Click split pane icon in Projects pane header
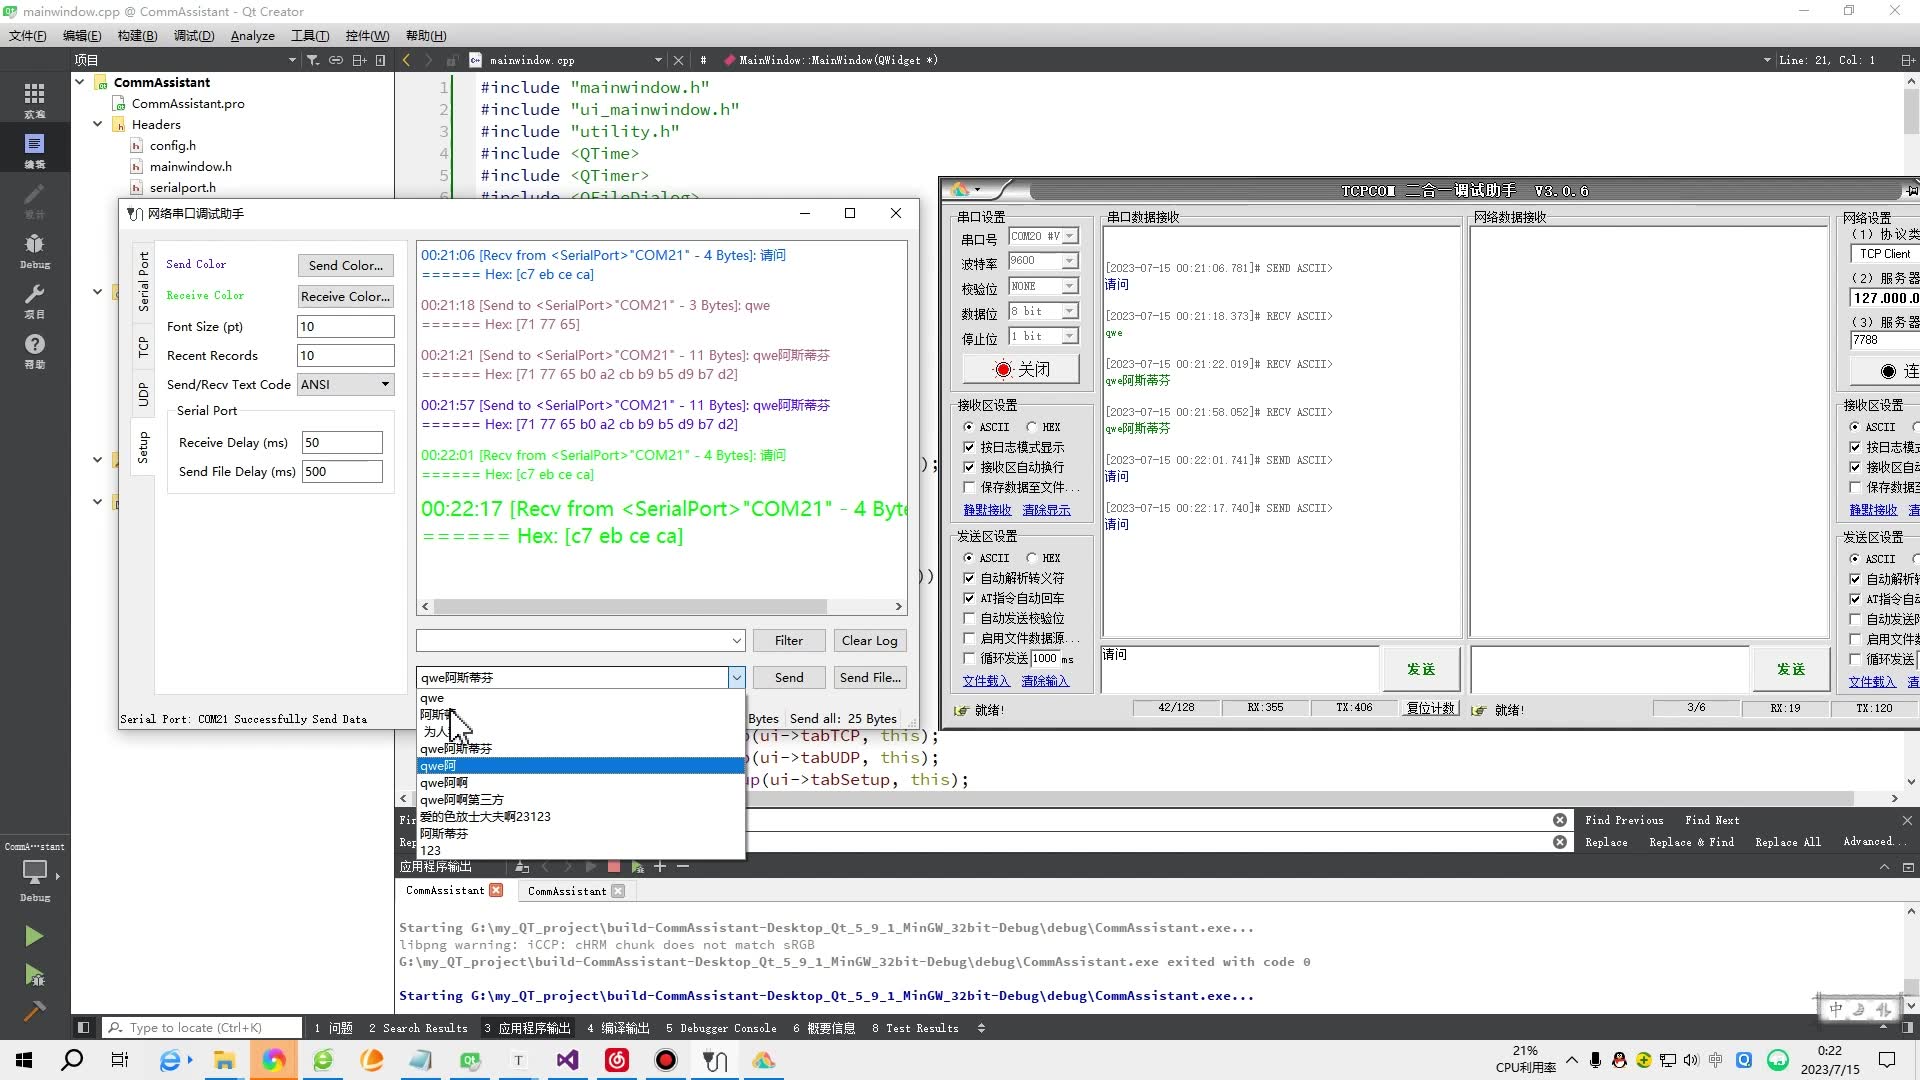 pos(359,60)
